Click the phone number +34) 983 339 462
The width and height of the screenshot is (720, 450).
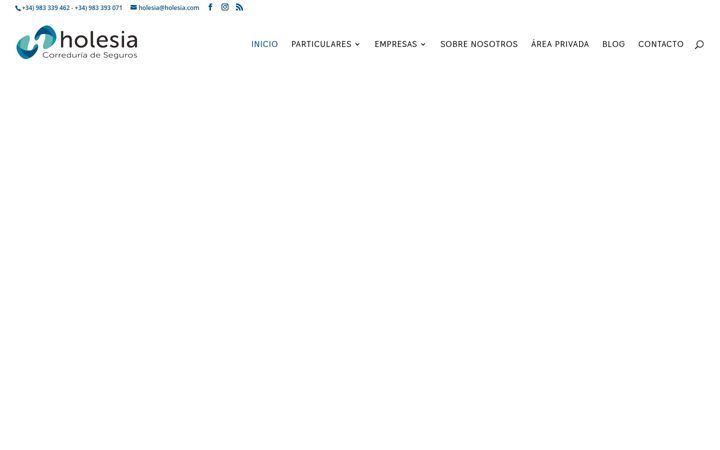46,8
